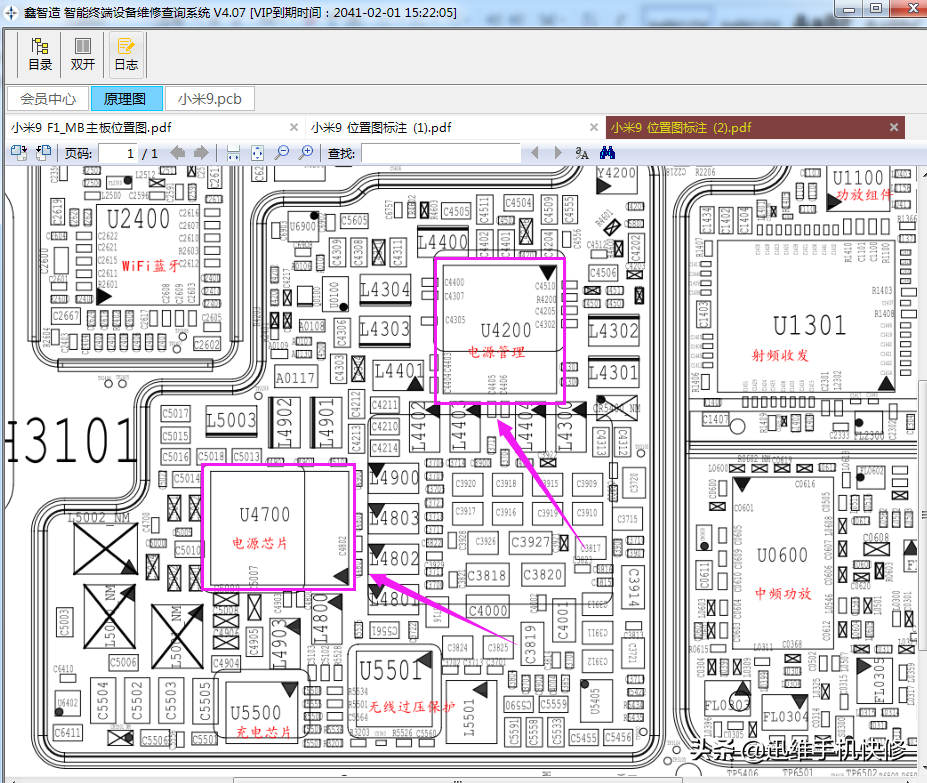Click the L4302 inductor label
The width and height of the screenshot is (927, 783).
[614, 331]
